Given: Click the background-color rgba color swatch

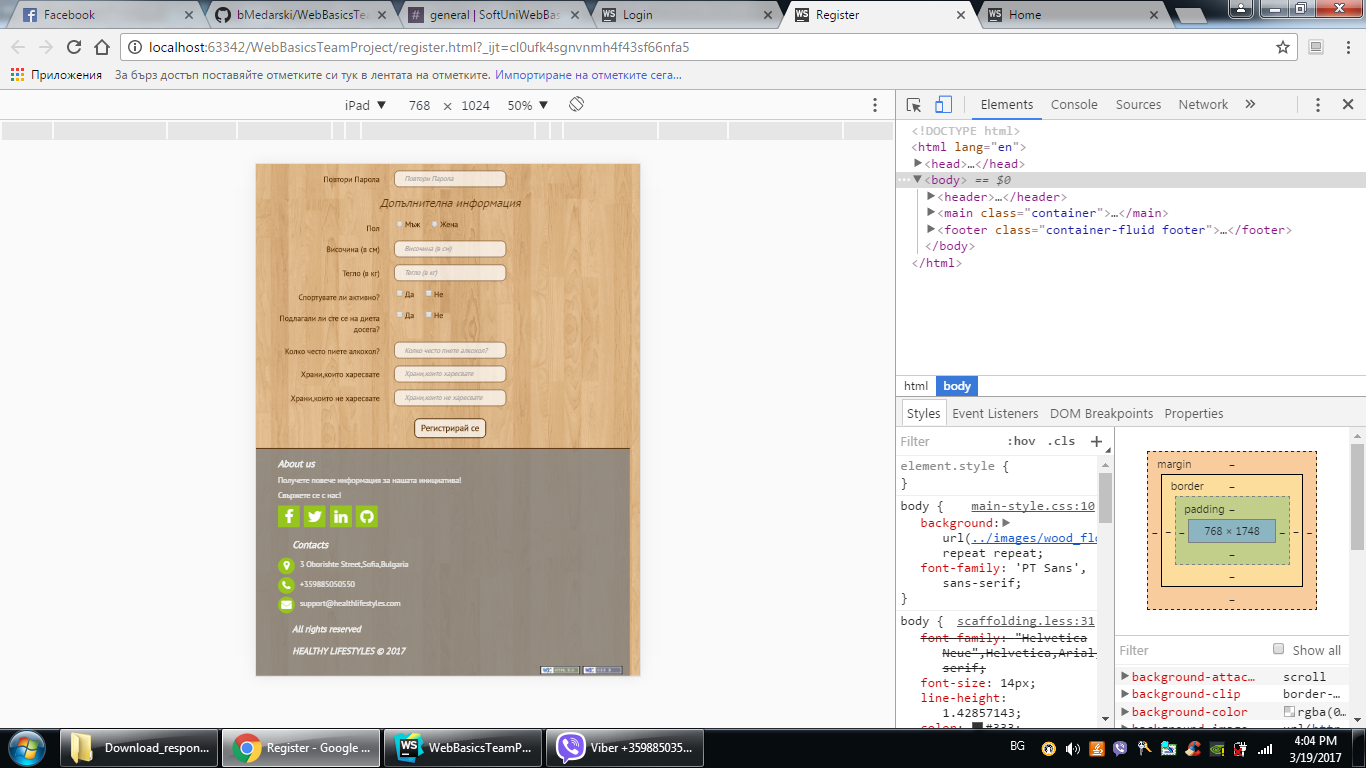Looking at the screenshot, I should [x=1289, y=712].
